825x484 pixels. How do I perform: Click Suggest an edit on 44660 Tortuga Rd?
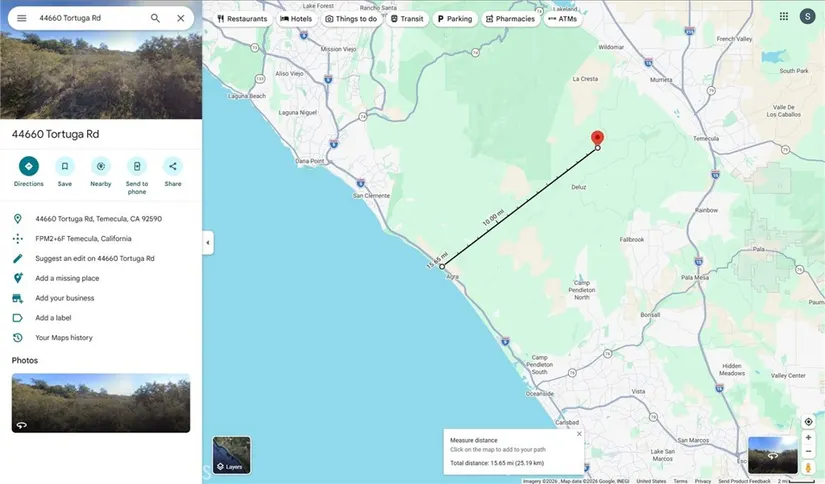point(95,258)
